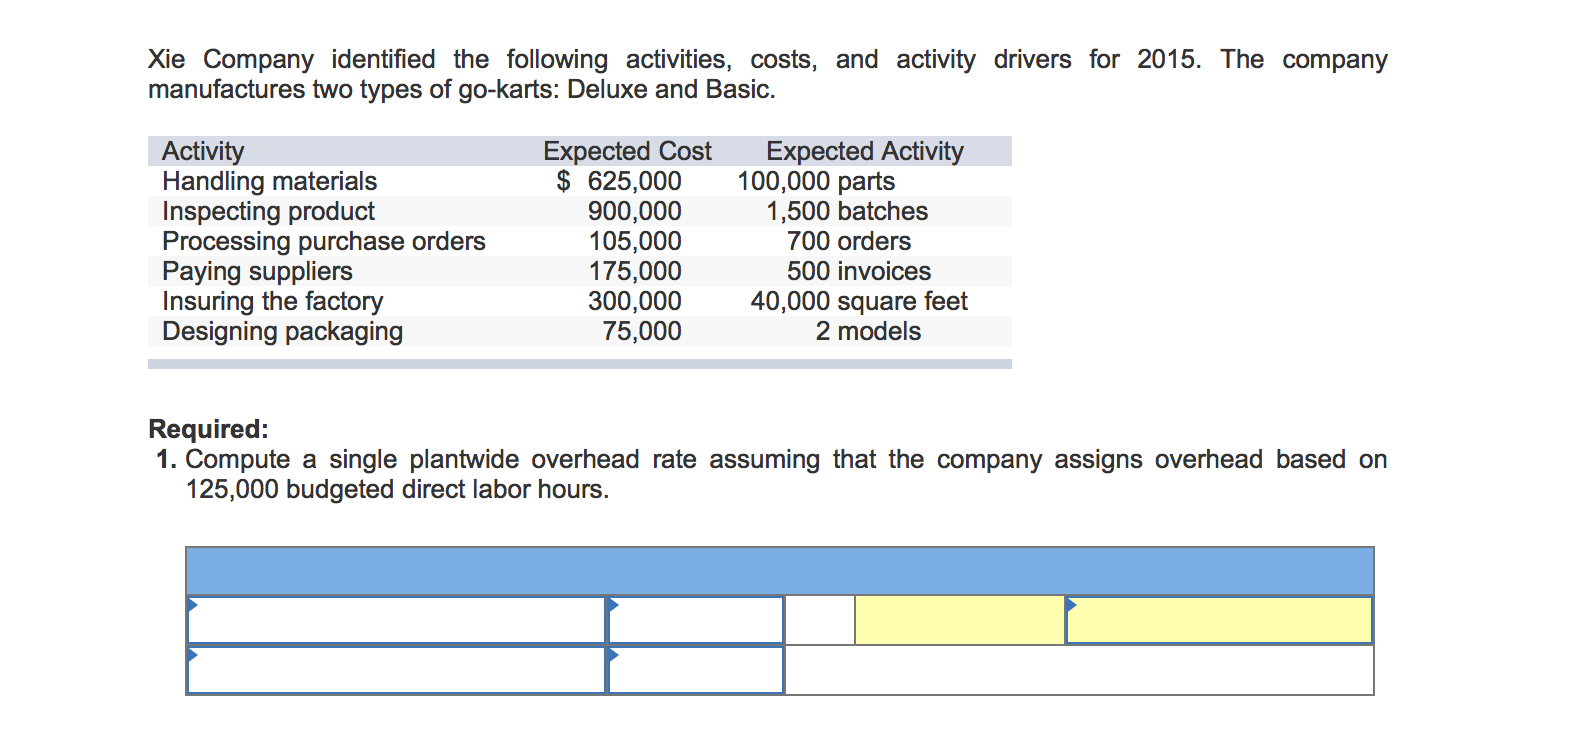Select the 'Insuring the factory' row label
The height and width of the screenshot is (752, 1576).
[272, 301]
